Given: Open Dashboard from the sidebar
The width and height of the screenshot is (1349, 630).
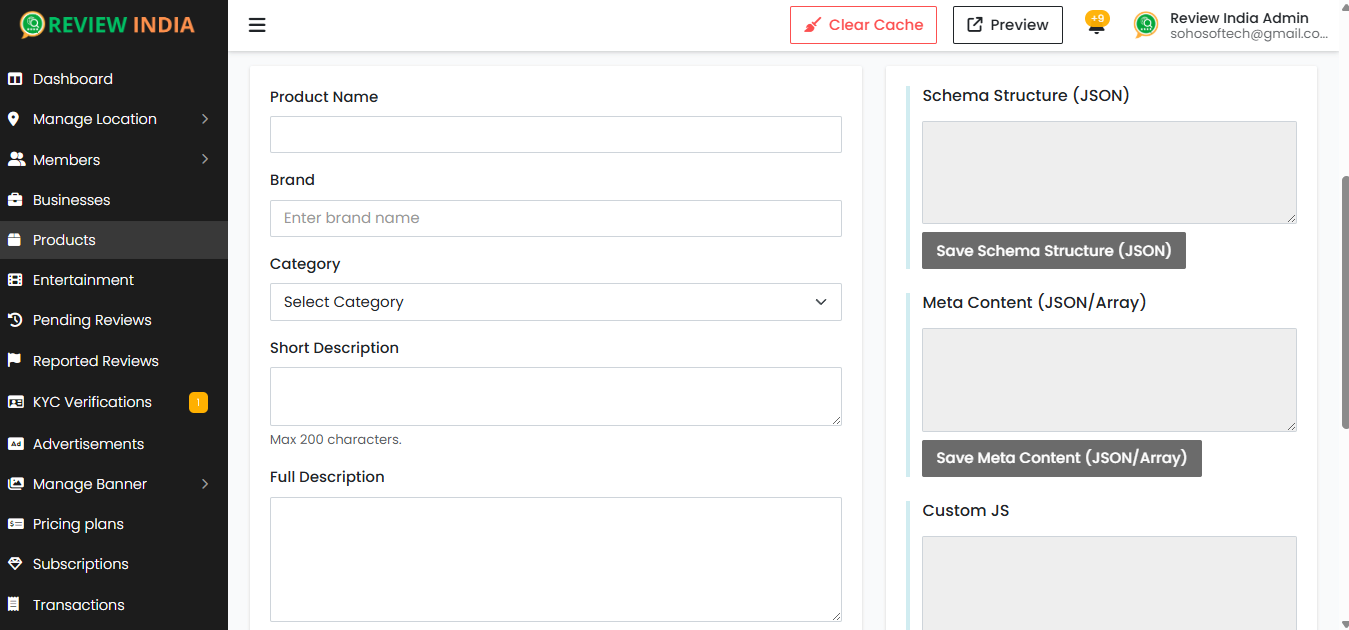Looking at the screenshot, I should click(x=114, y=79).
